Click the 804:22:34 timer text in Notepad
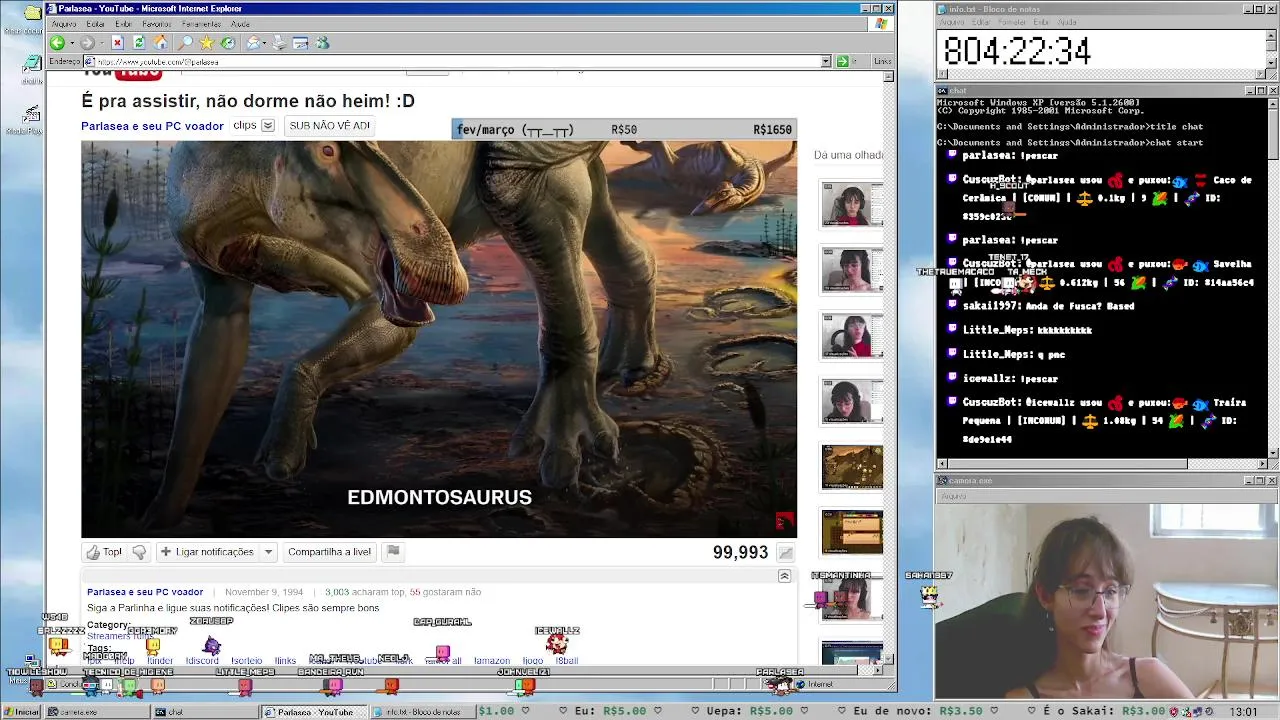The height and width of the screenshot is (720, 1280). coord(1016,52)
